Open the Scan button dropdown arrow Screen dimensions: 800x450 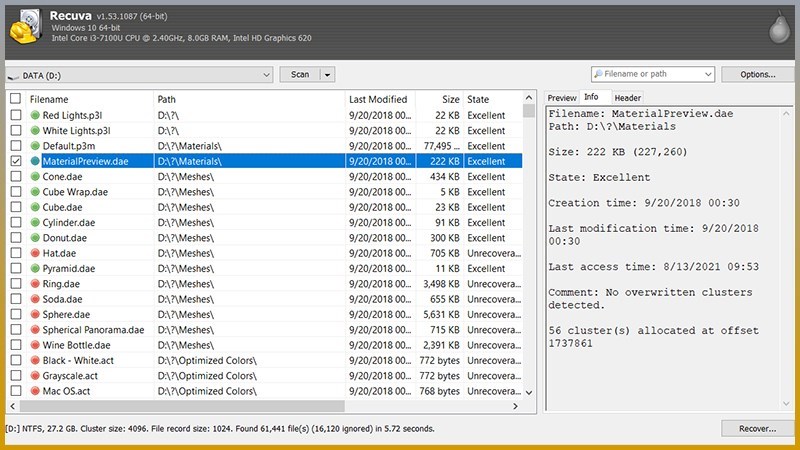[x=328, y=74]
